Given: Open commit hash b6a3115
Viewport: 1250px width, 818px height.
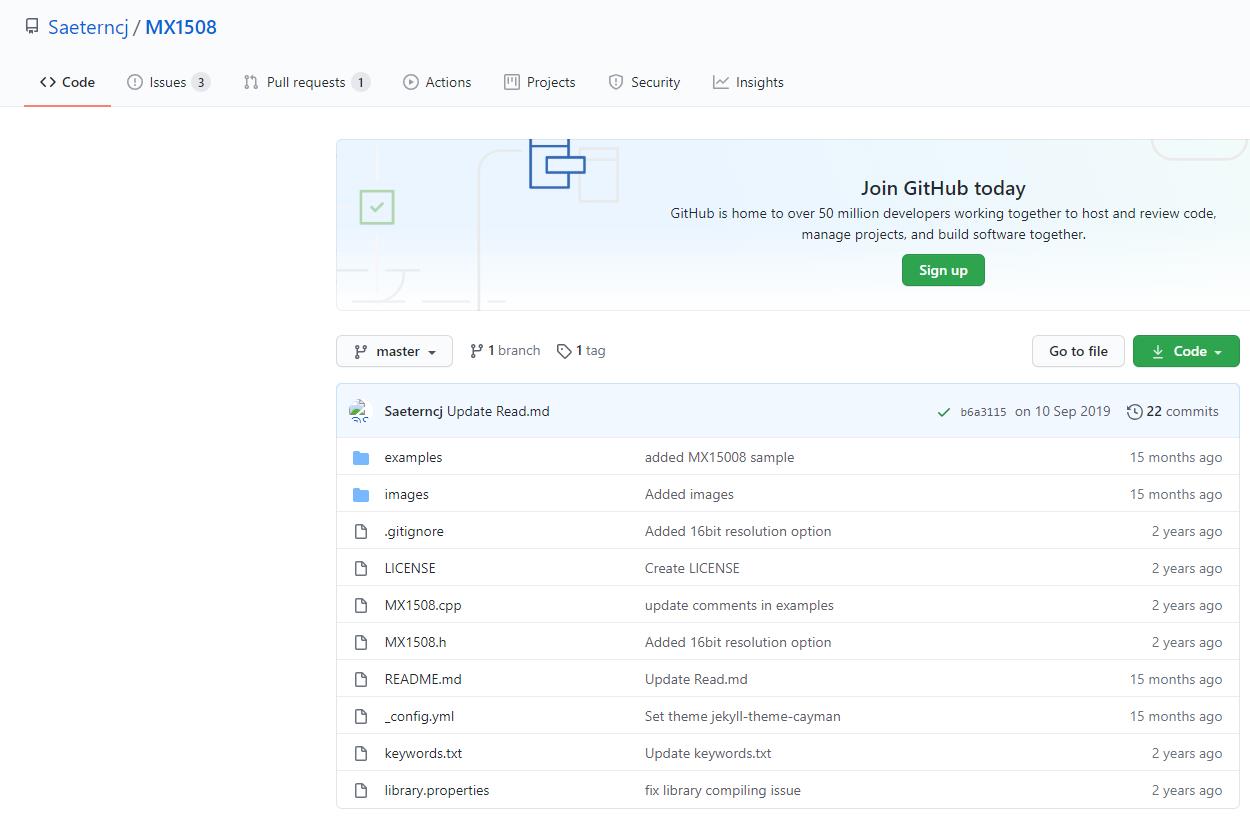Looking at the screenshot, I should point(983,412).
